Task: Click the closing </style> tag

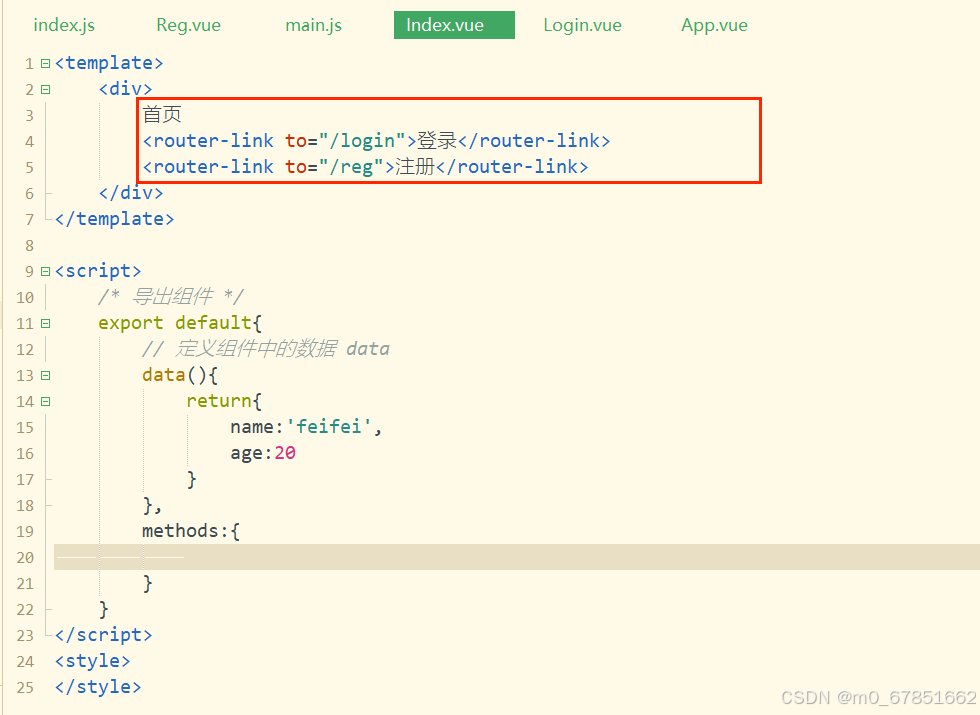Action: (x=98, y=688)
